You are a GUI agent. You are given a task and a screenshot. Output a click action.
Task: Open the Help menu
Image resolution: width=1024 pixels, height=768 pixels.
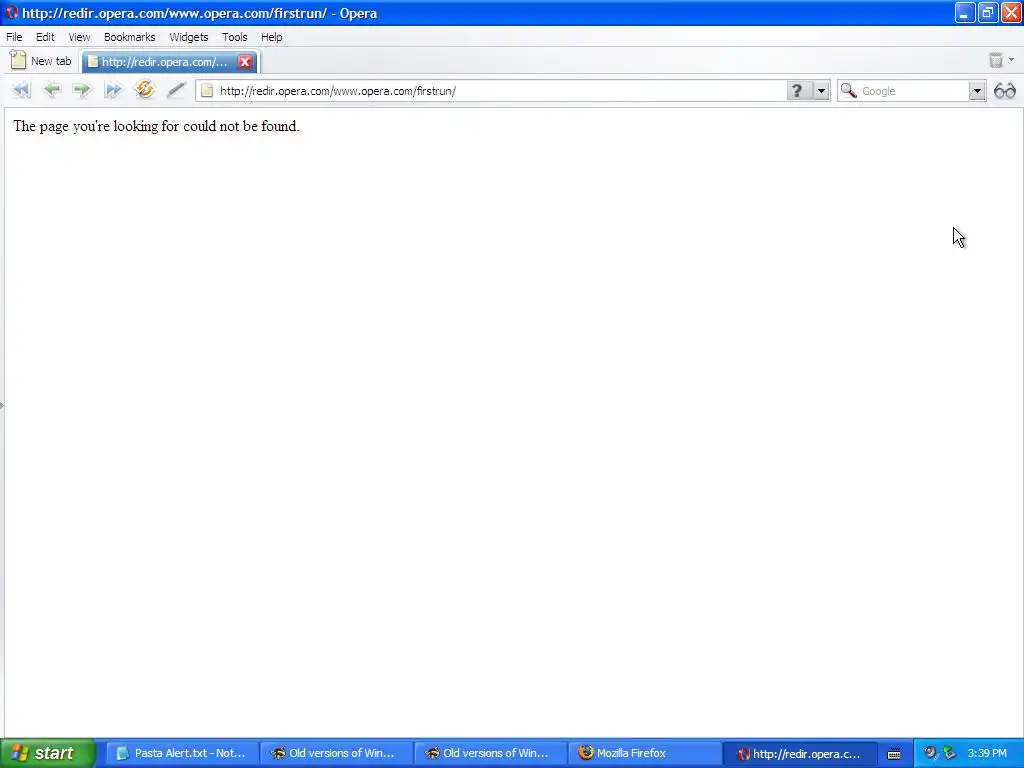[272, 37]
